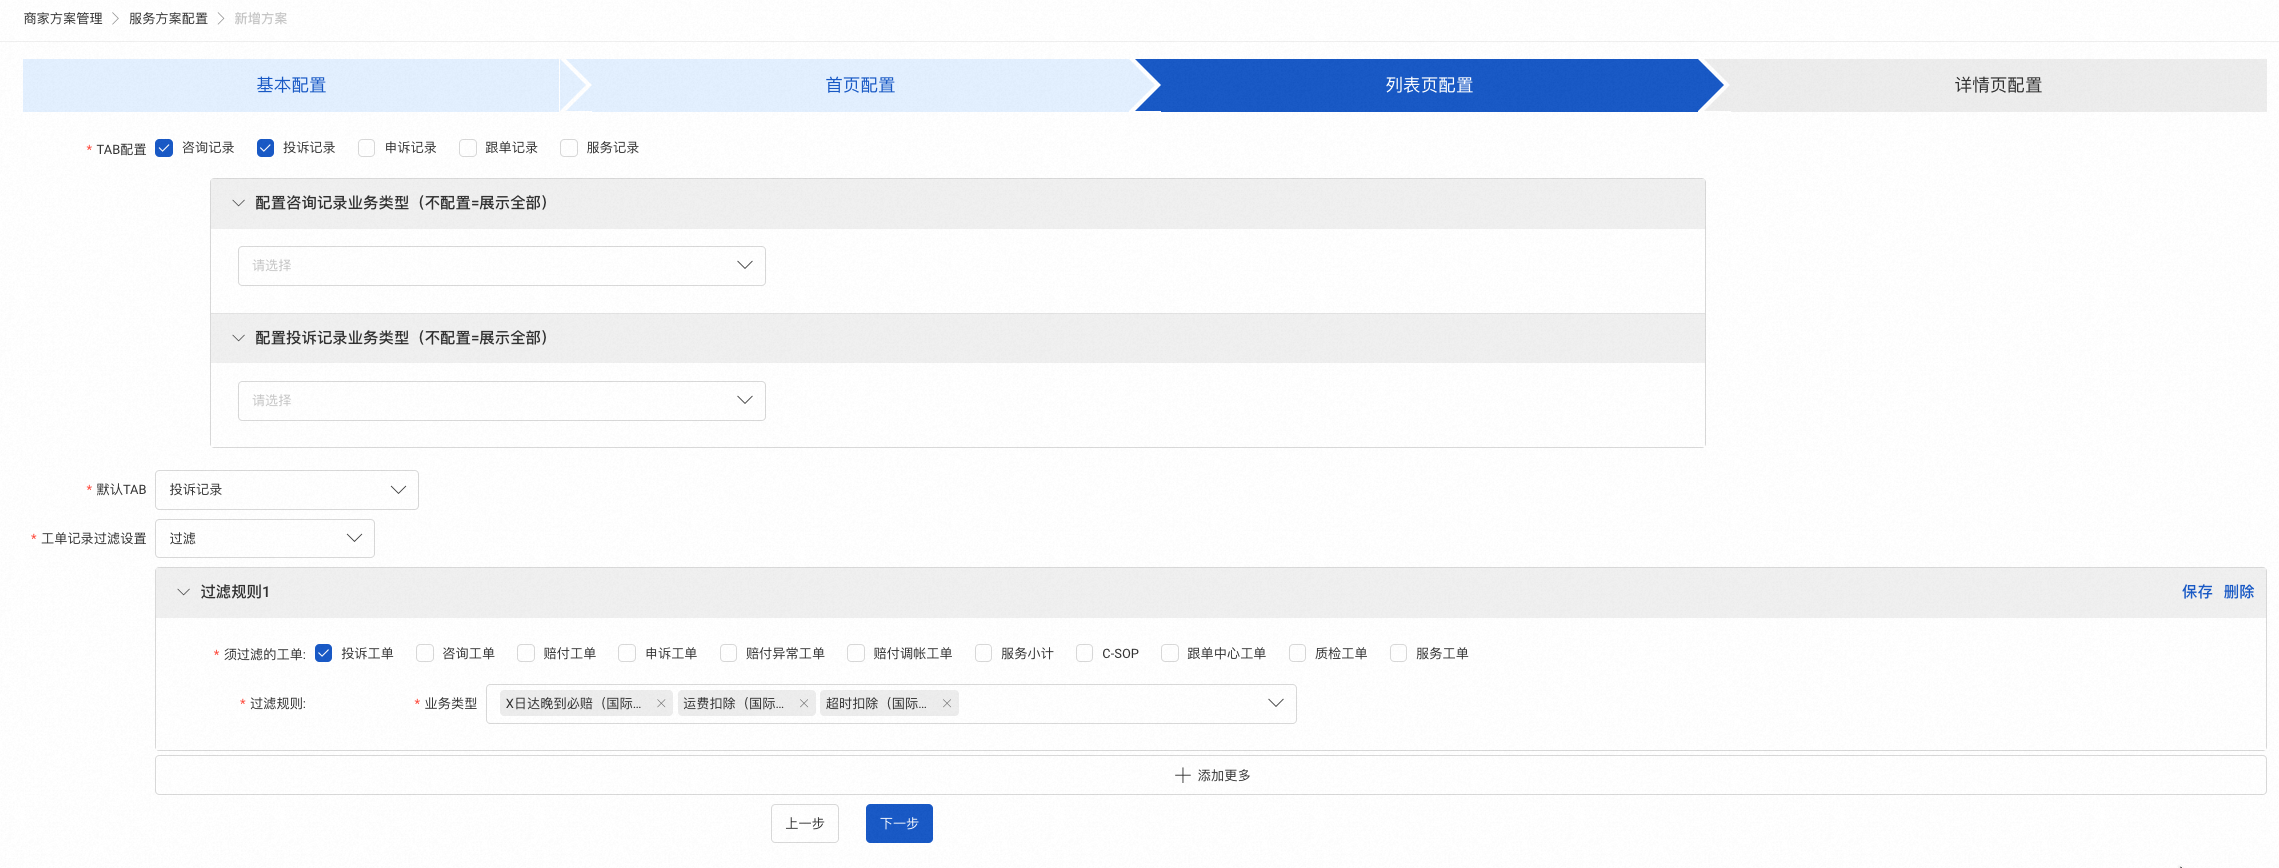
Task: Click 保存 link in 过滤规则1
Action: 2196,592
